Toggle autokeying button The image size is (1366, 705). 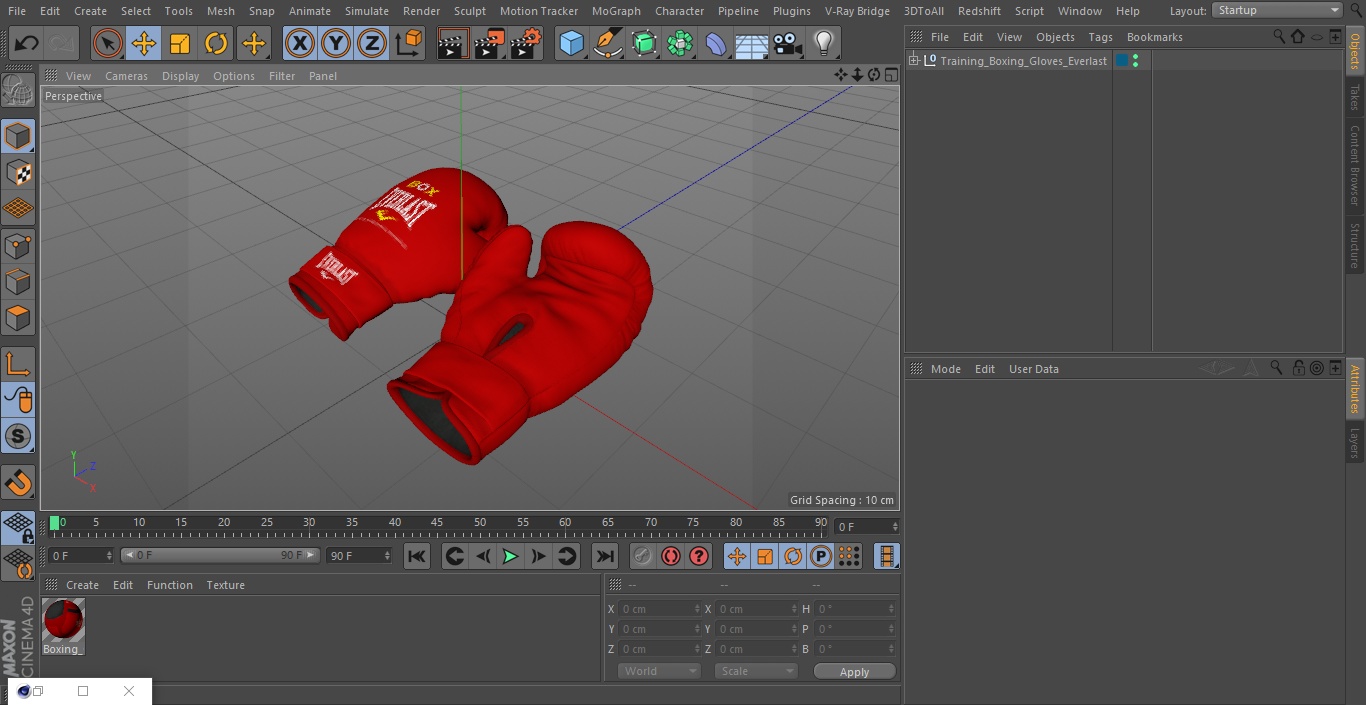[x=671, y=556]
